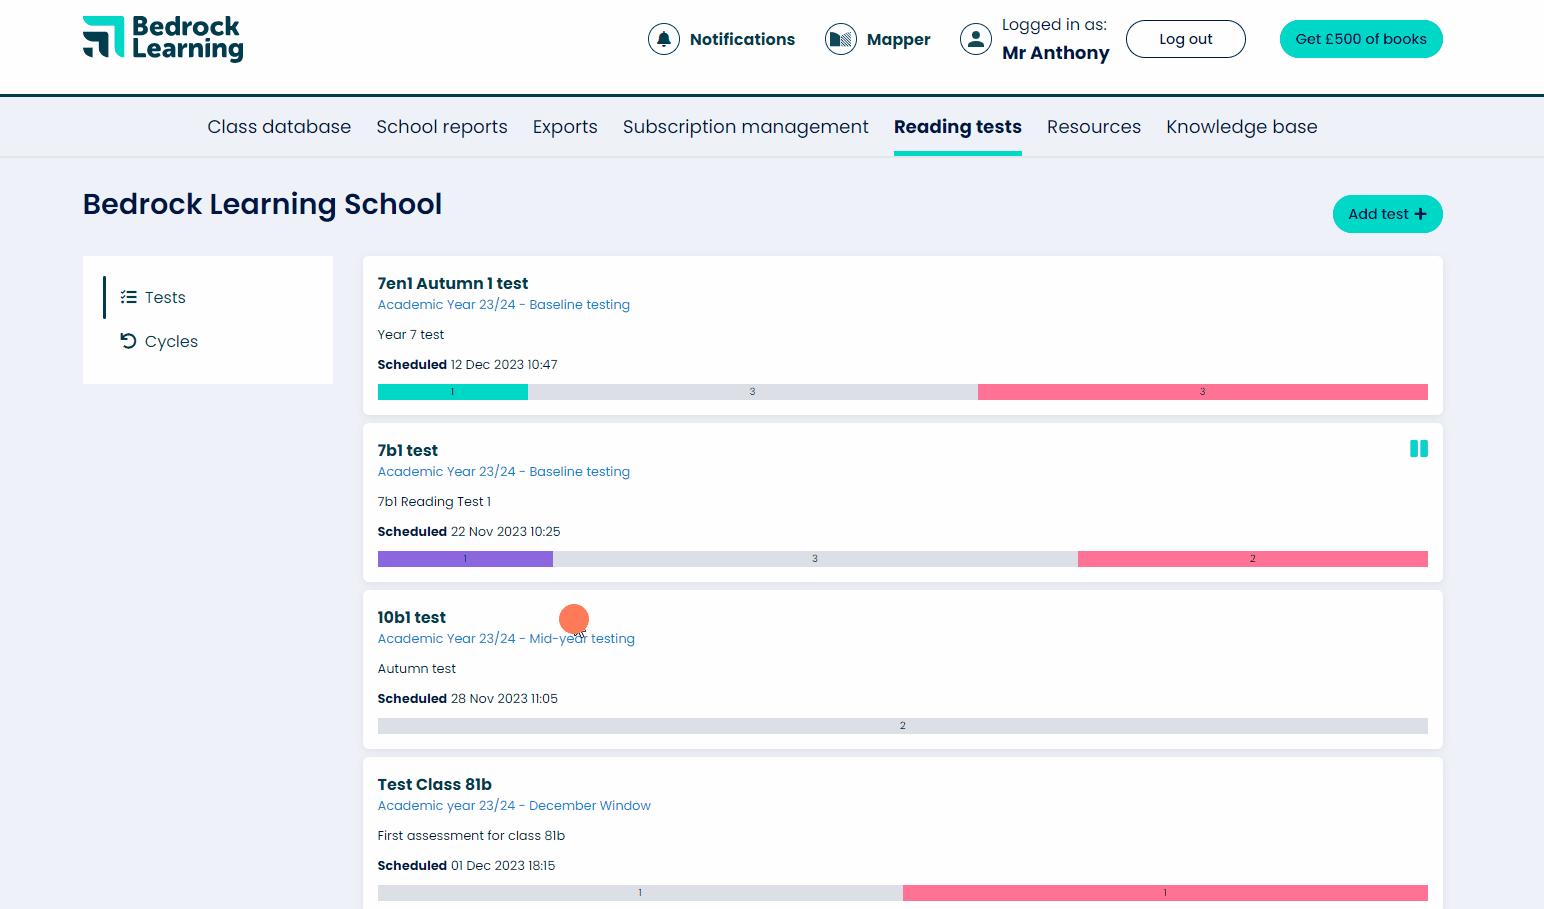Click Baseline testing cycle link under 7b1
1544x909 pixels.
tap(504, 472)
